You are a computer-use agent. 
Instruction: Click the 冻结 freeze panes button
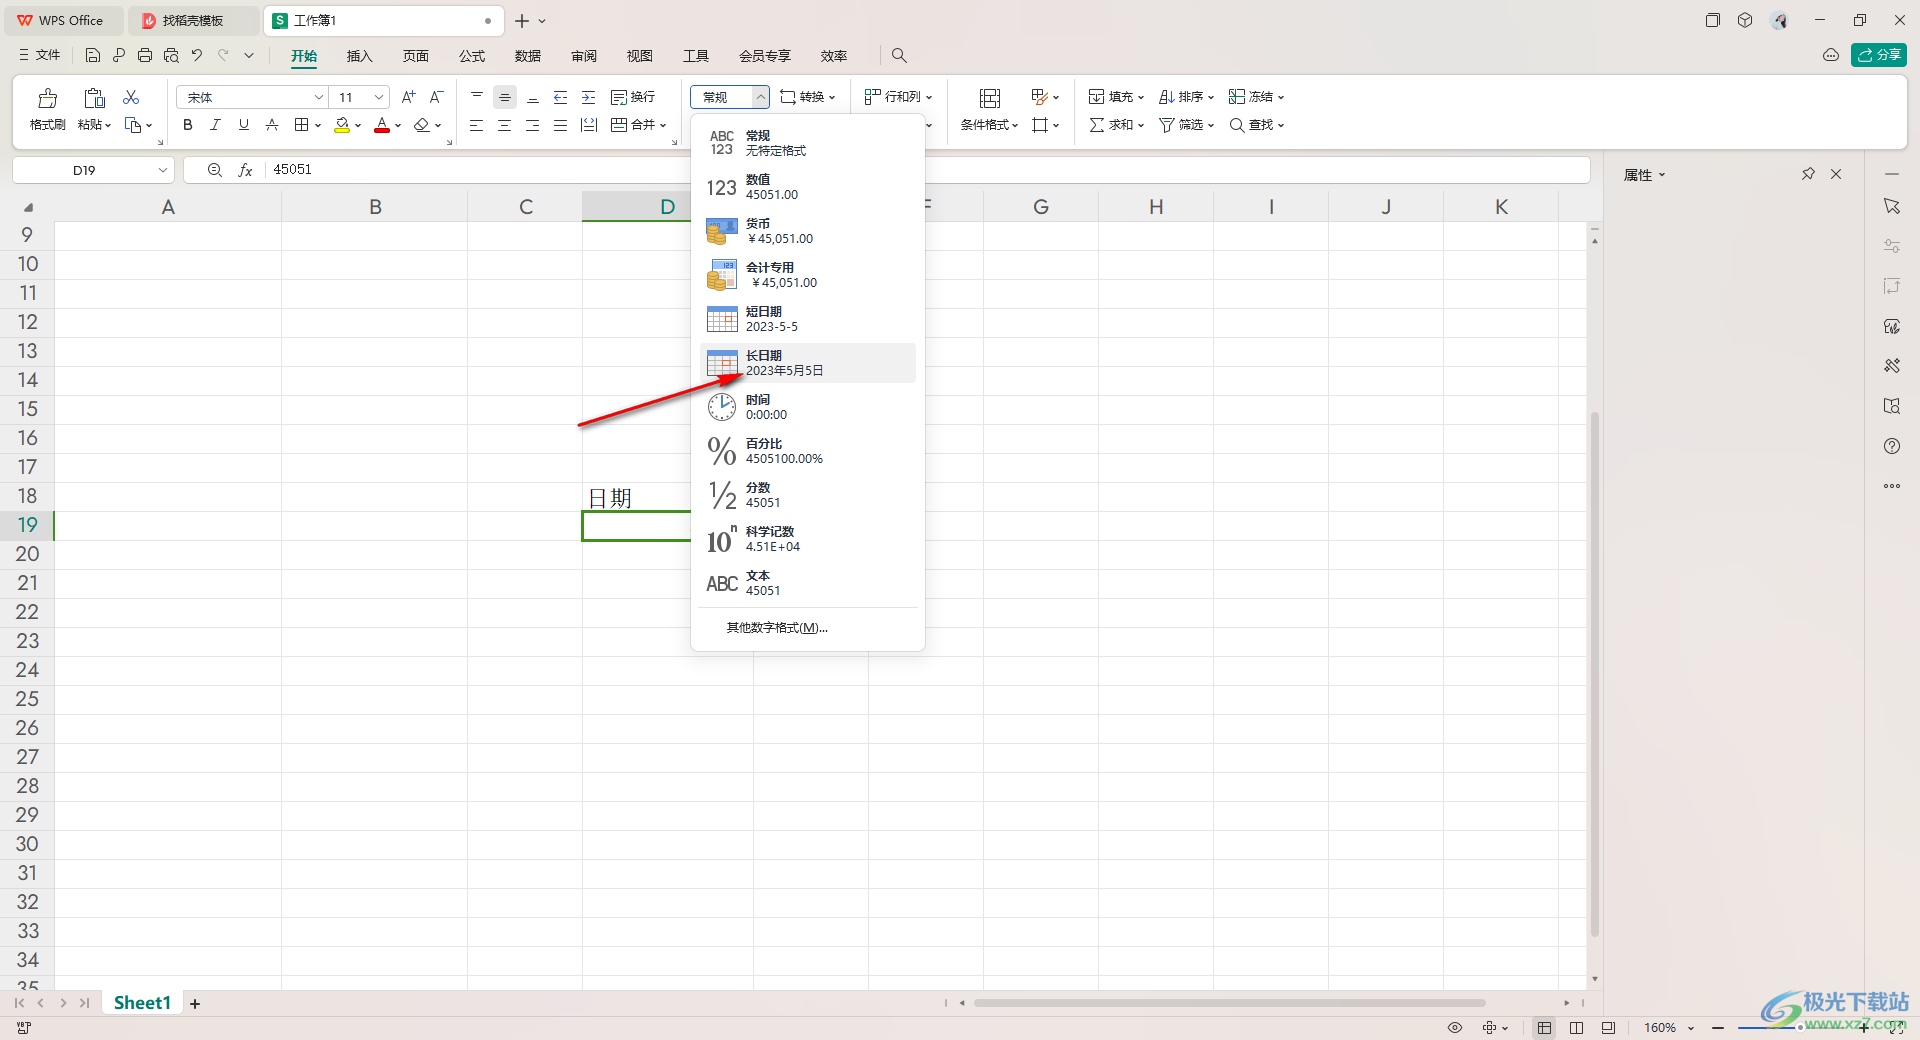(x=1256, y=97)
